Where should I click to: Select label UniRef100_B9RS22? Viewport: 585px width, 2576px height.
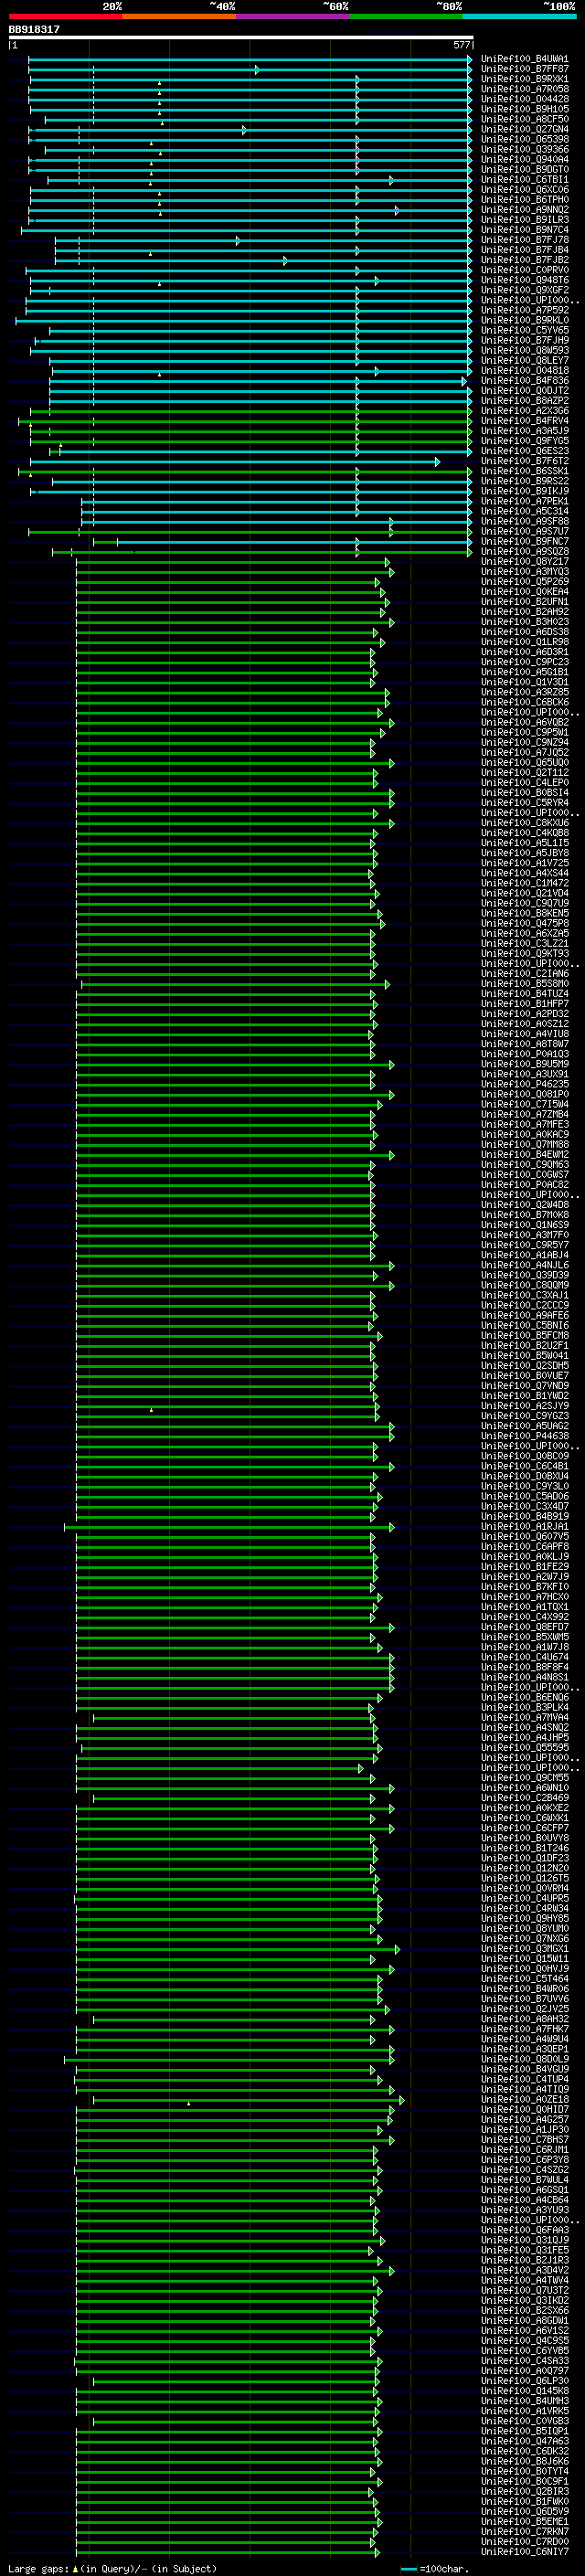pyautogui.click(x=525, y=481)
